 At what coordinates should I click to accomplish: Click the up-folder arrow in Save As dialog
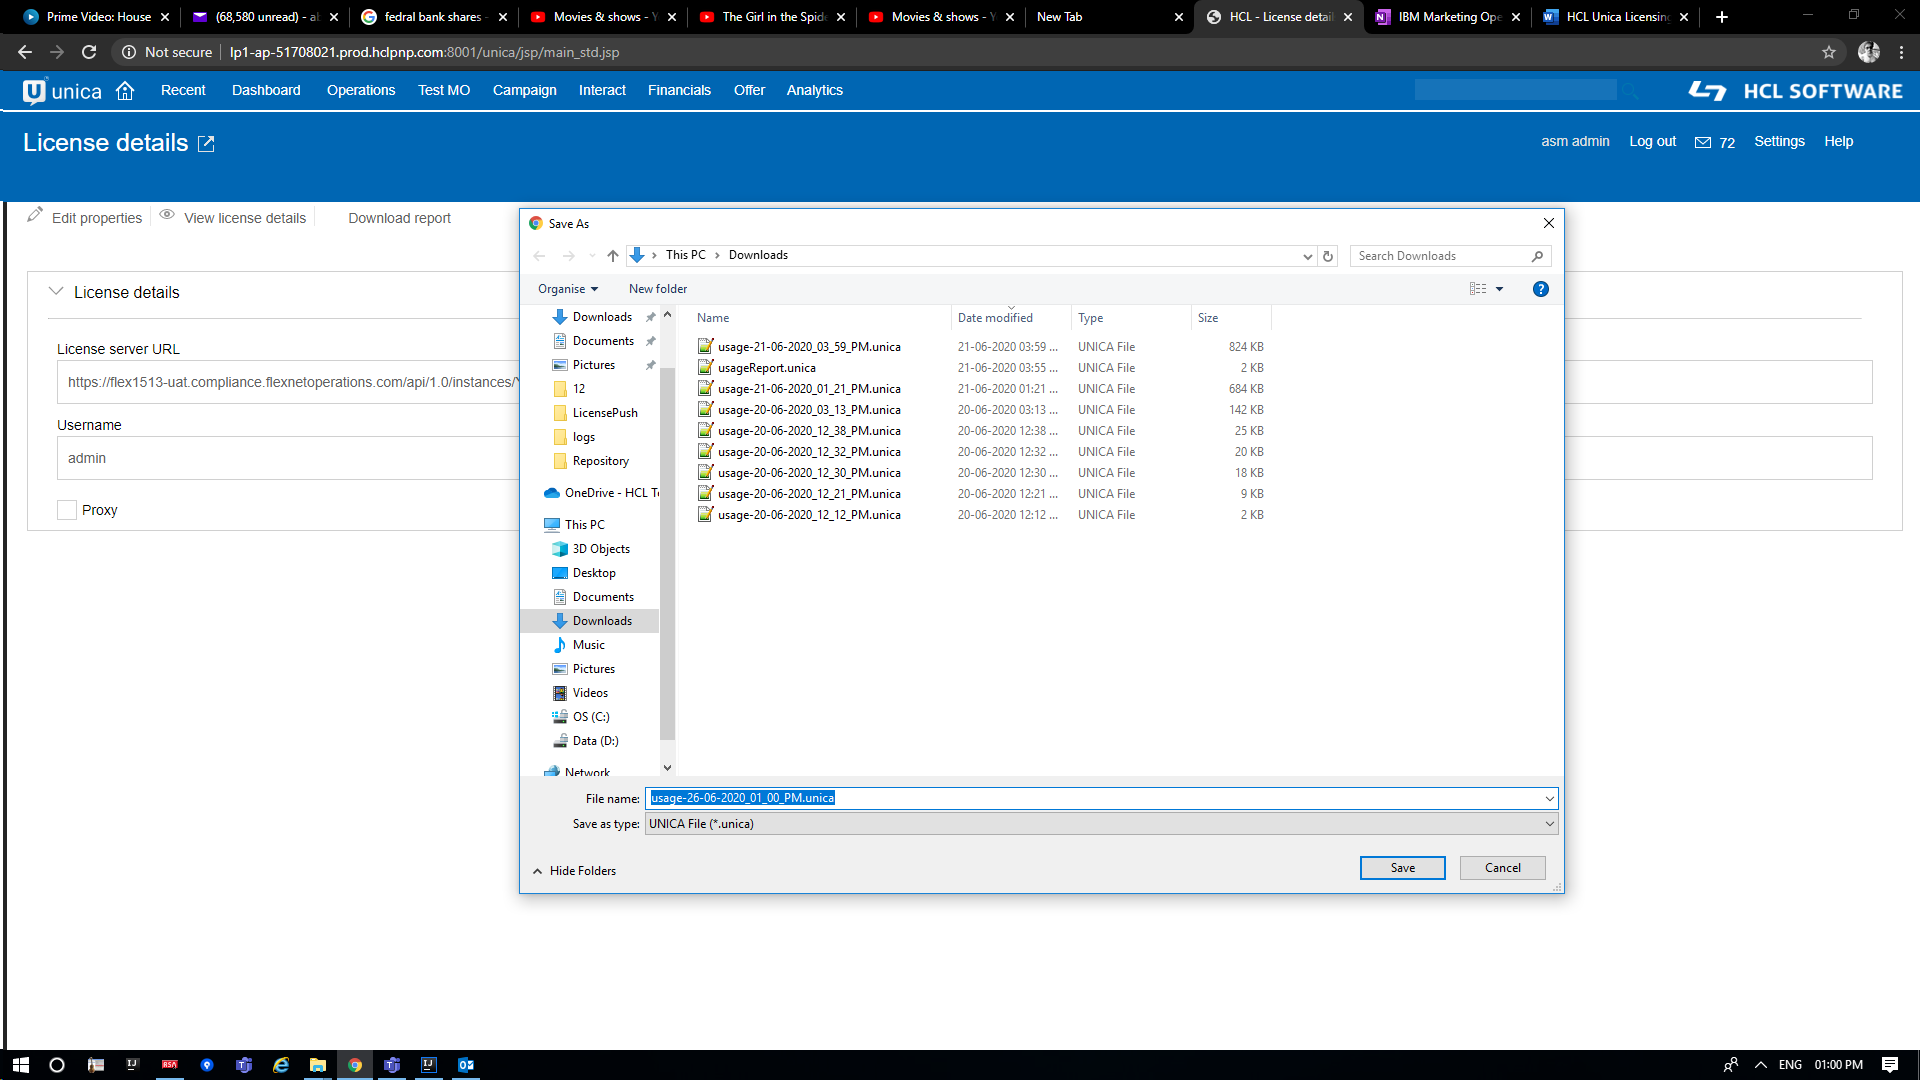pos(612,256)
